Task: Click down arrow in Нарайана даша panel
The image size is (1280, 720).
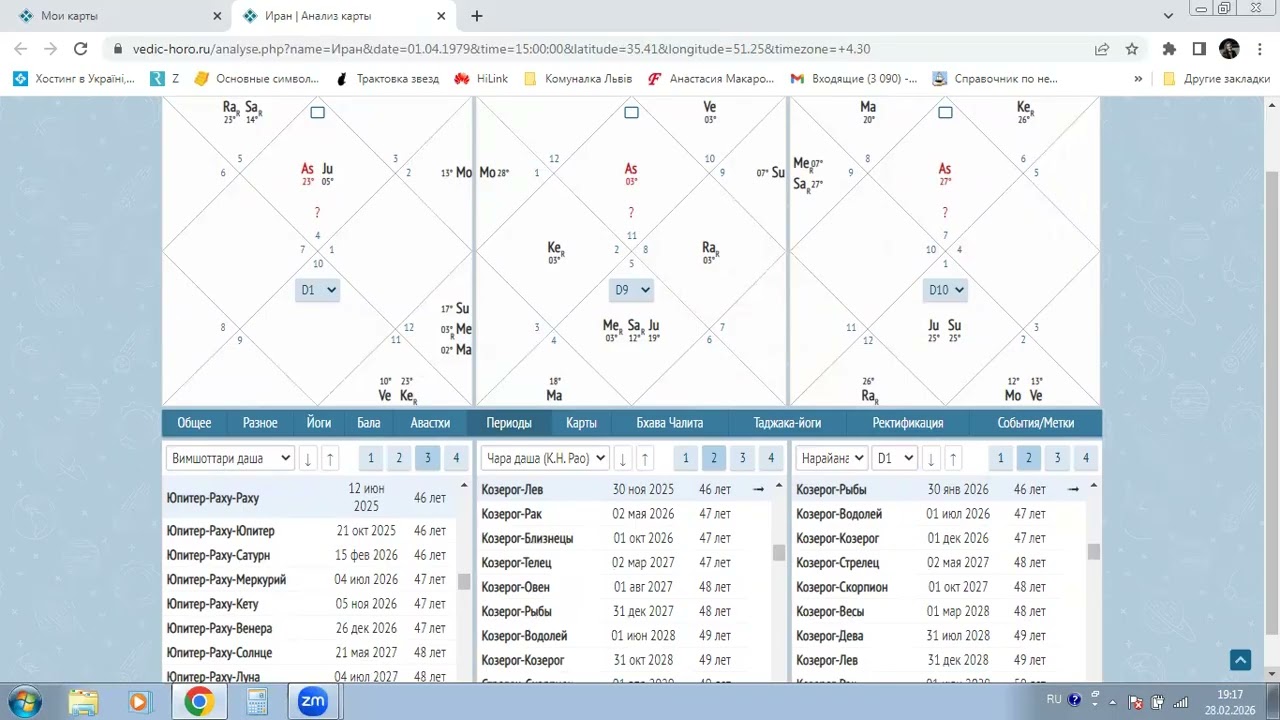Action: (931, 459)
